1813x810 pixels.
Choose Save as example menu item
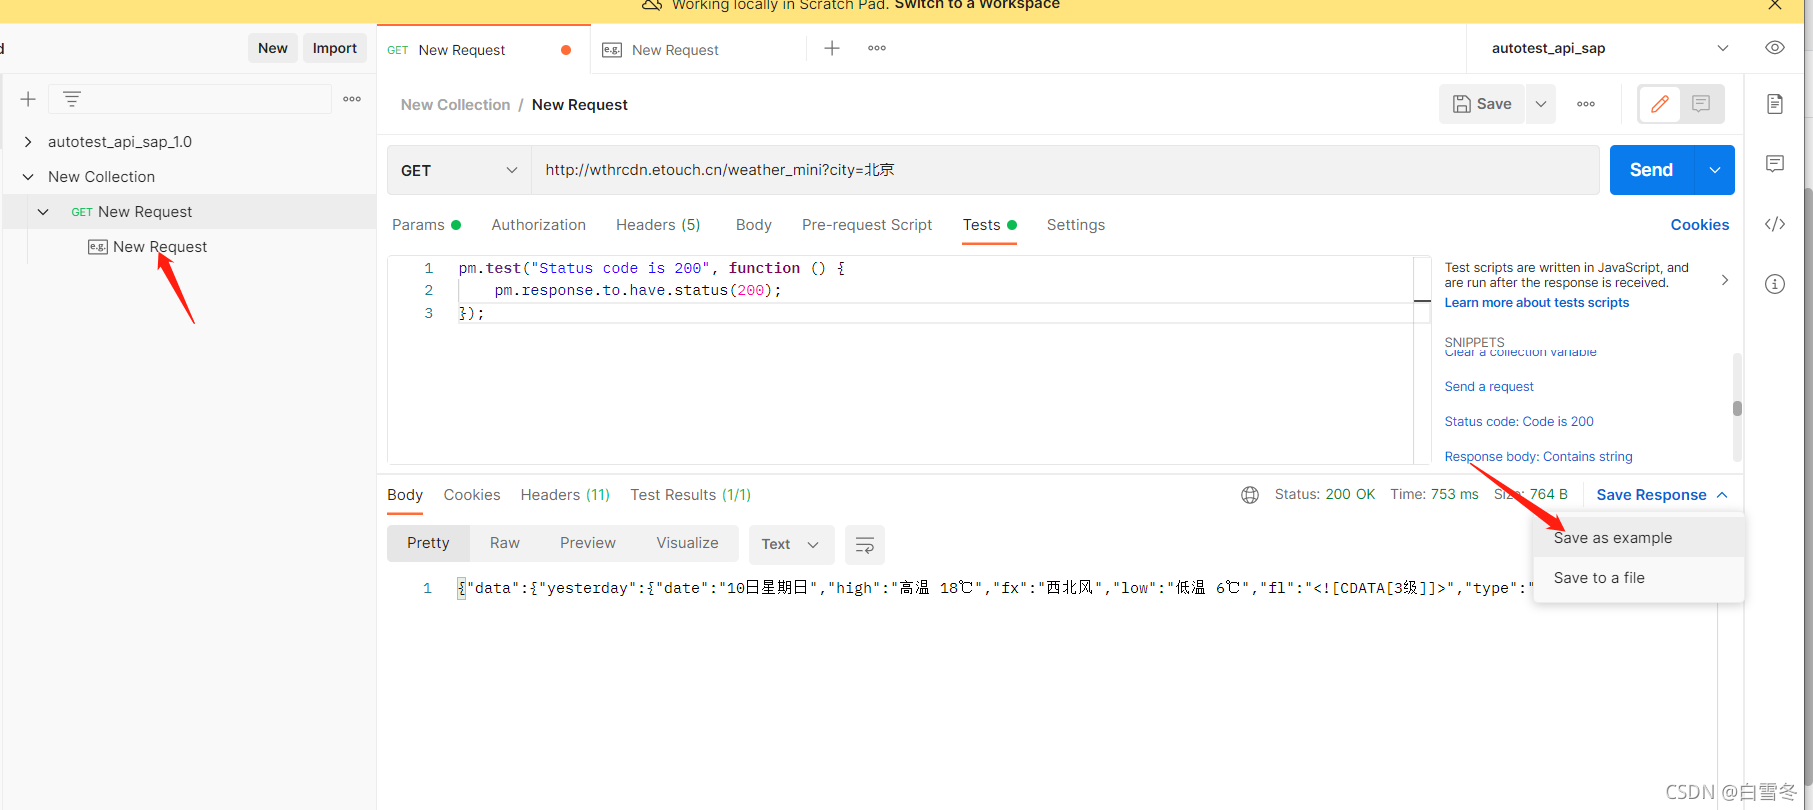1639,538
